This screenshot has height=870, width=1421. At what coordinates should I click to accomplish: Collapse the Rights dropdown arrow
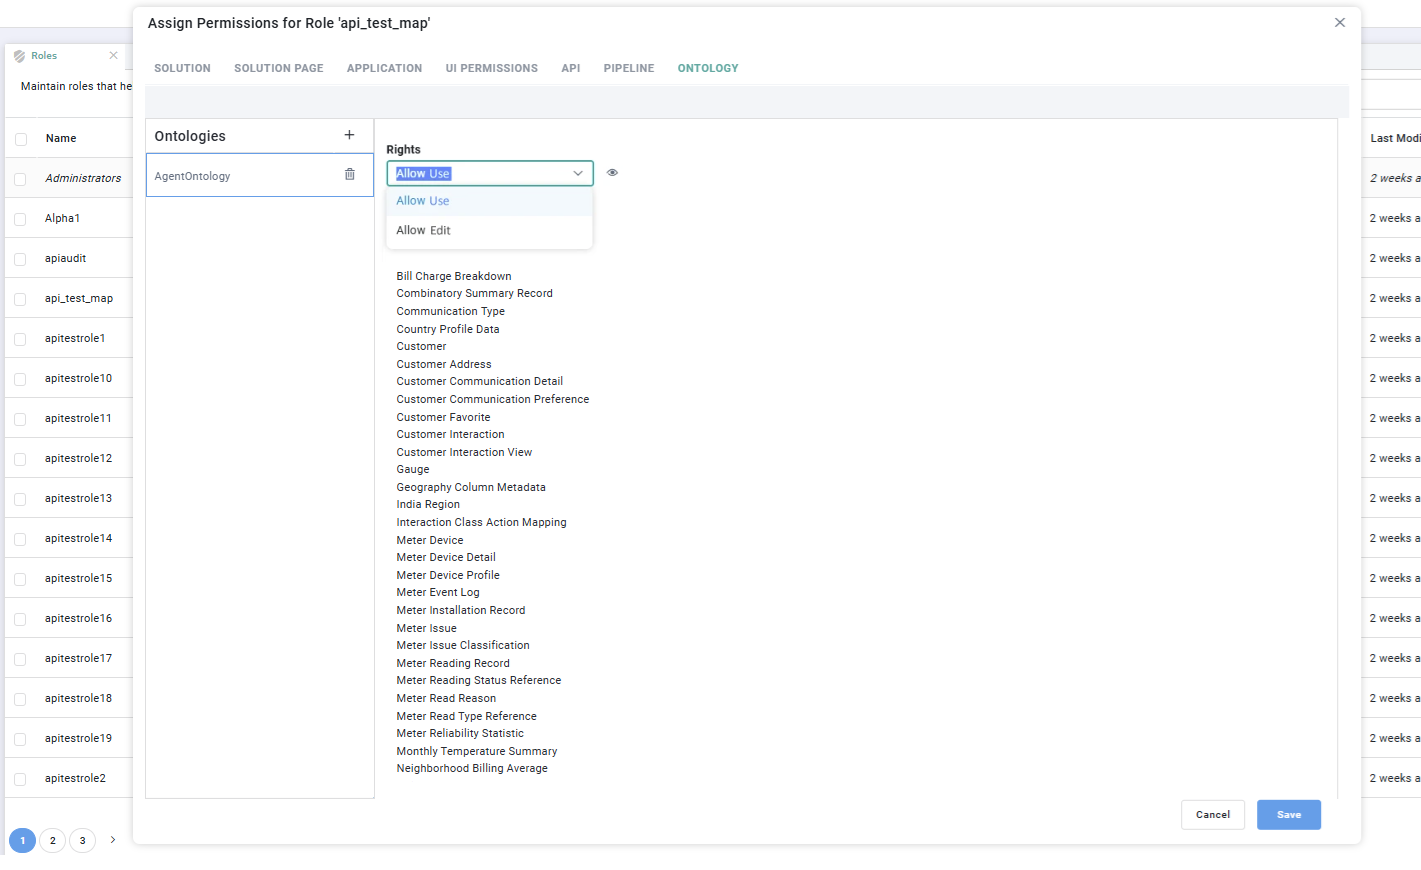(x=578, y=173)
